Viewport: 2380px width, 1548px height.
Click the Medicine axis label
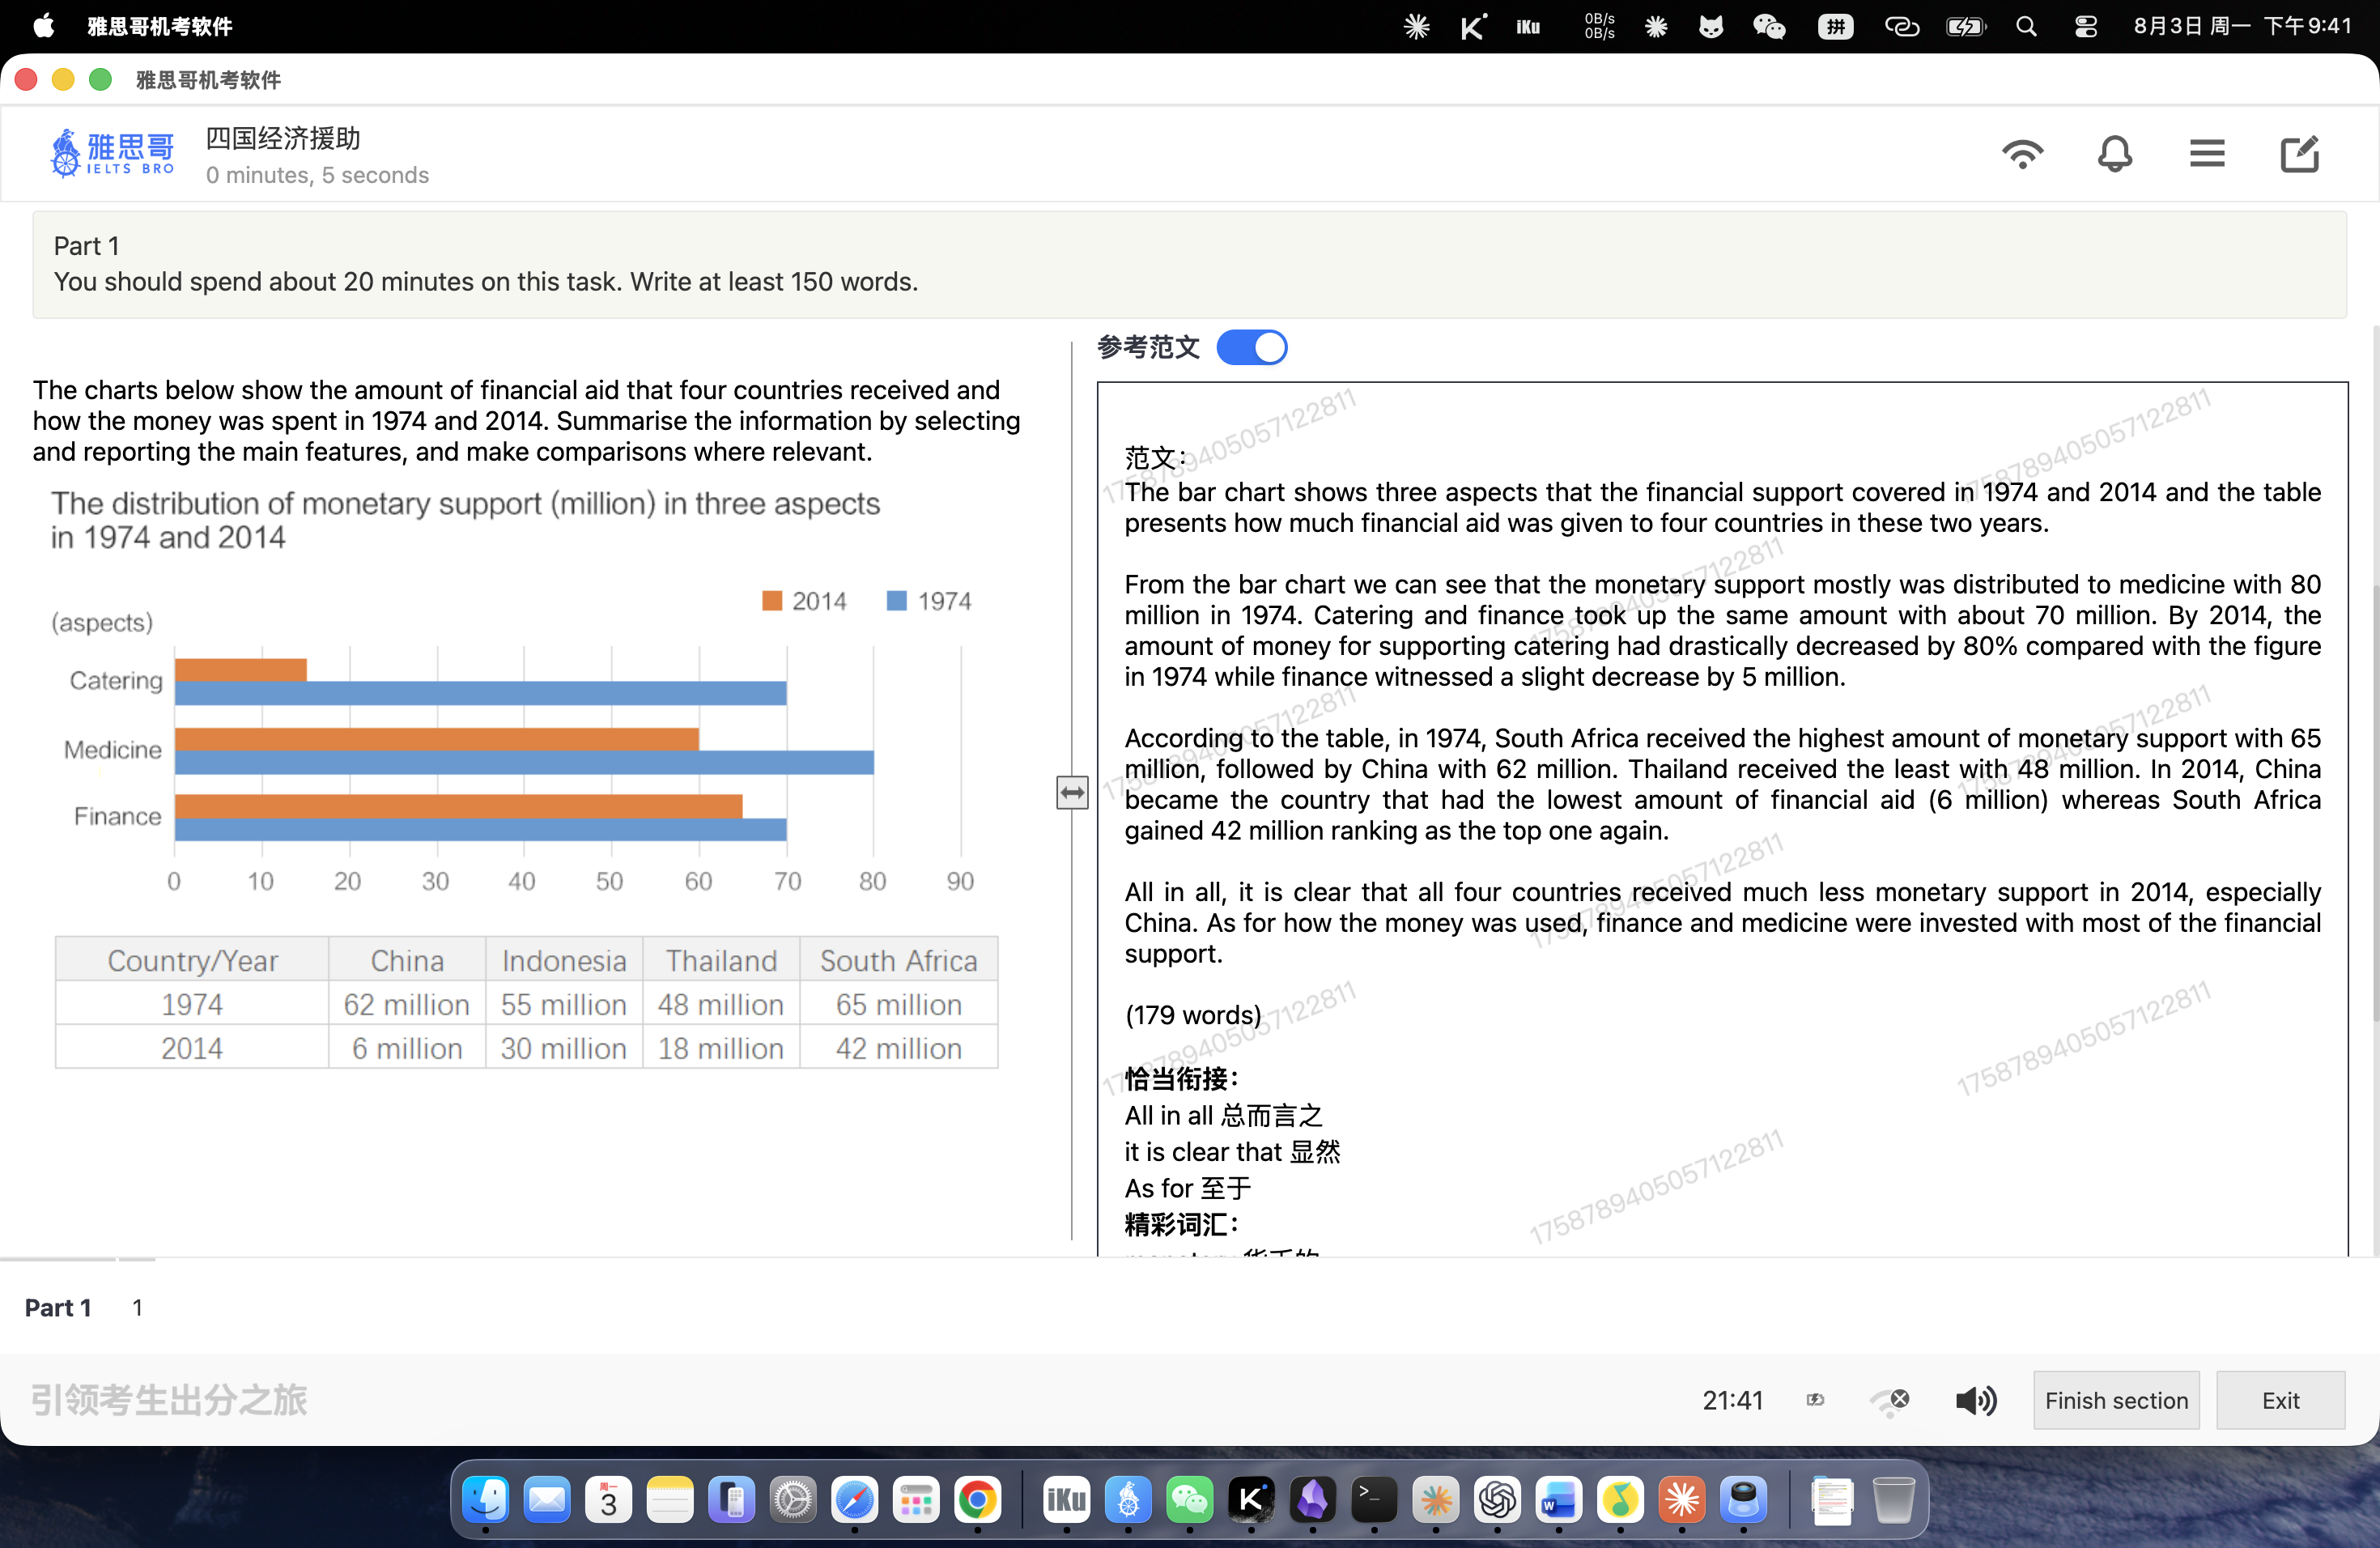click(112, 749)
